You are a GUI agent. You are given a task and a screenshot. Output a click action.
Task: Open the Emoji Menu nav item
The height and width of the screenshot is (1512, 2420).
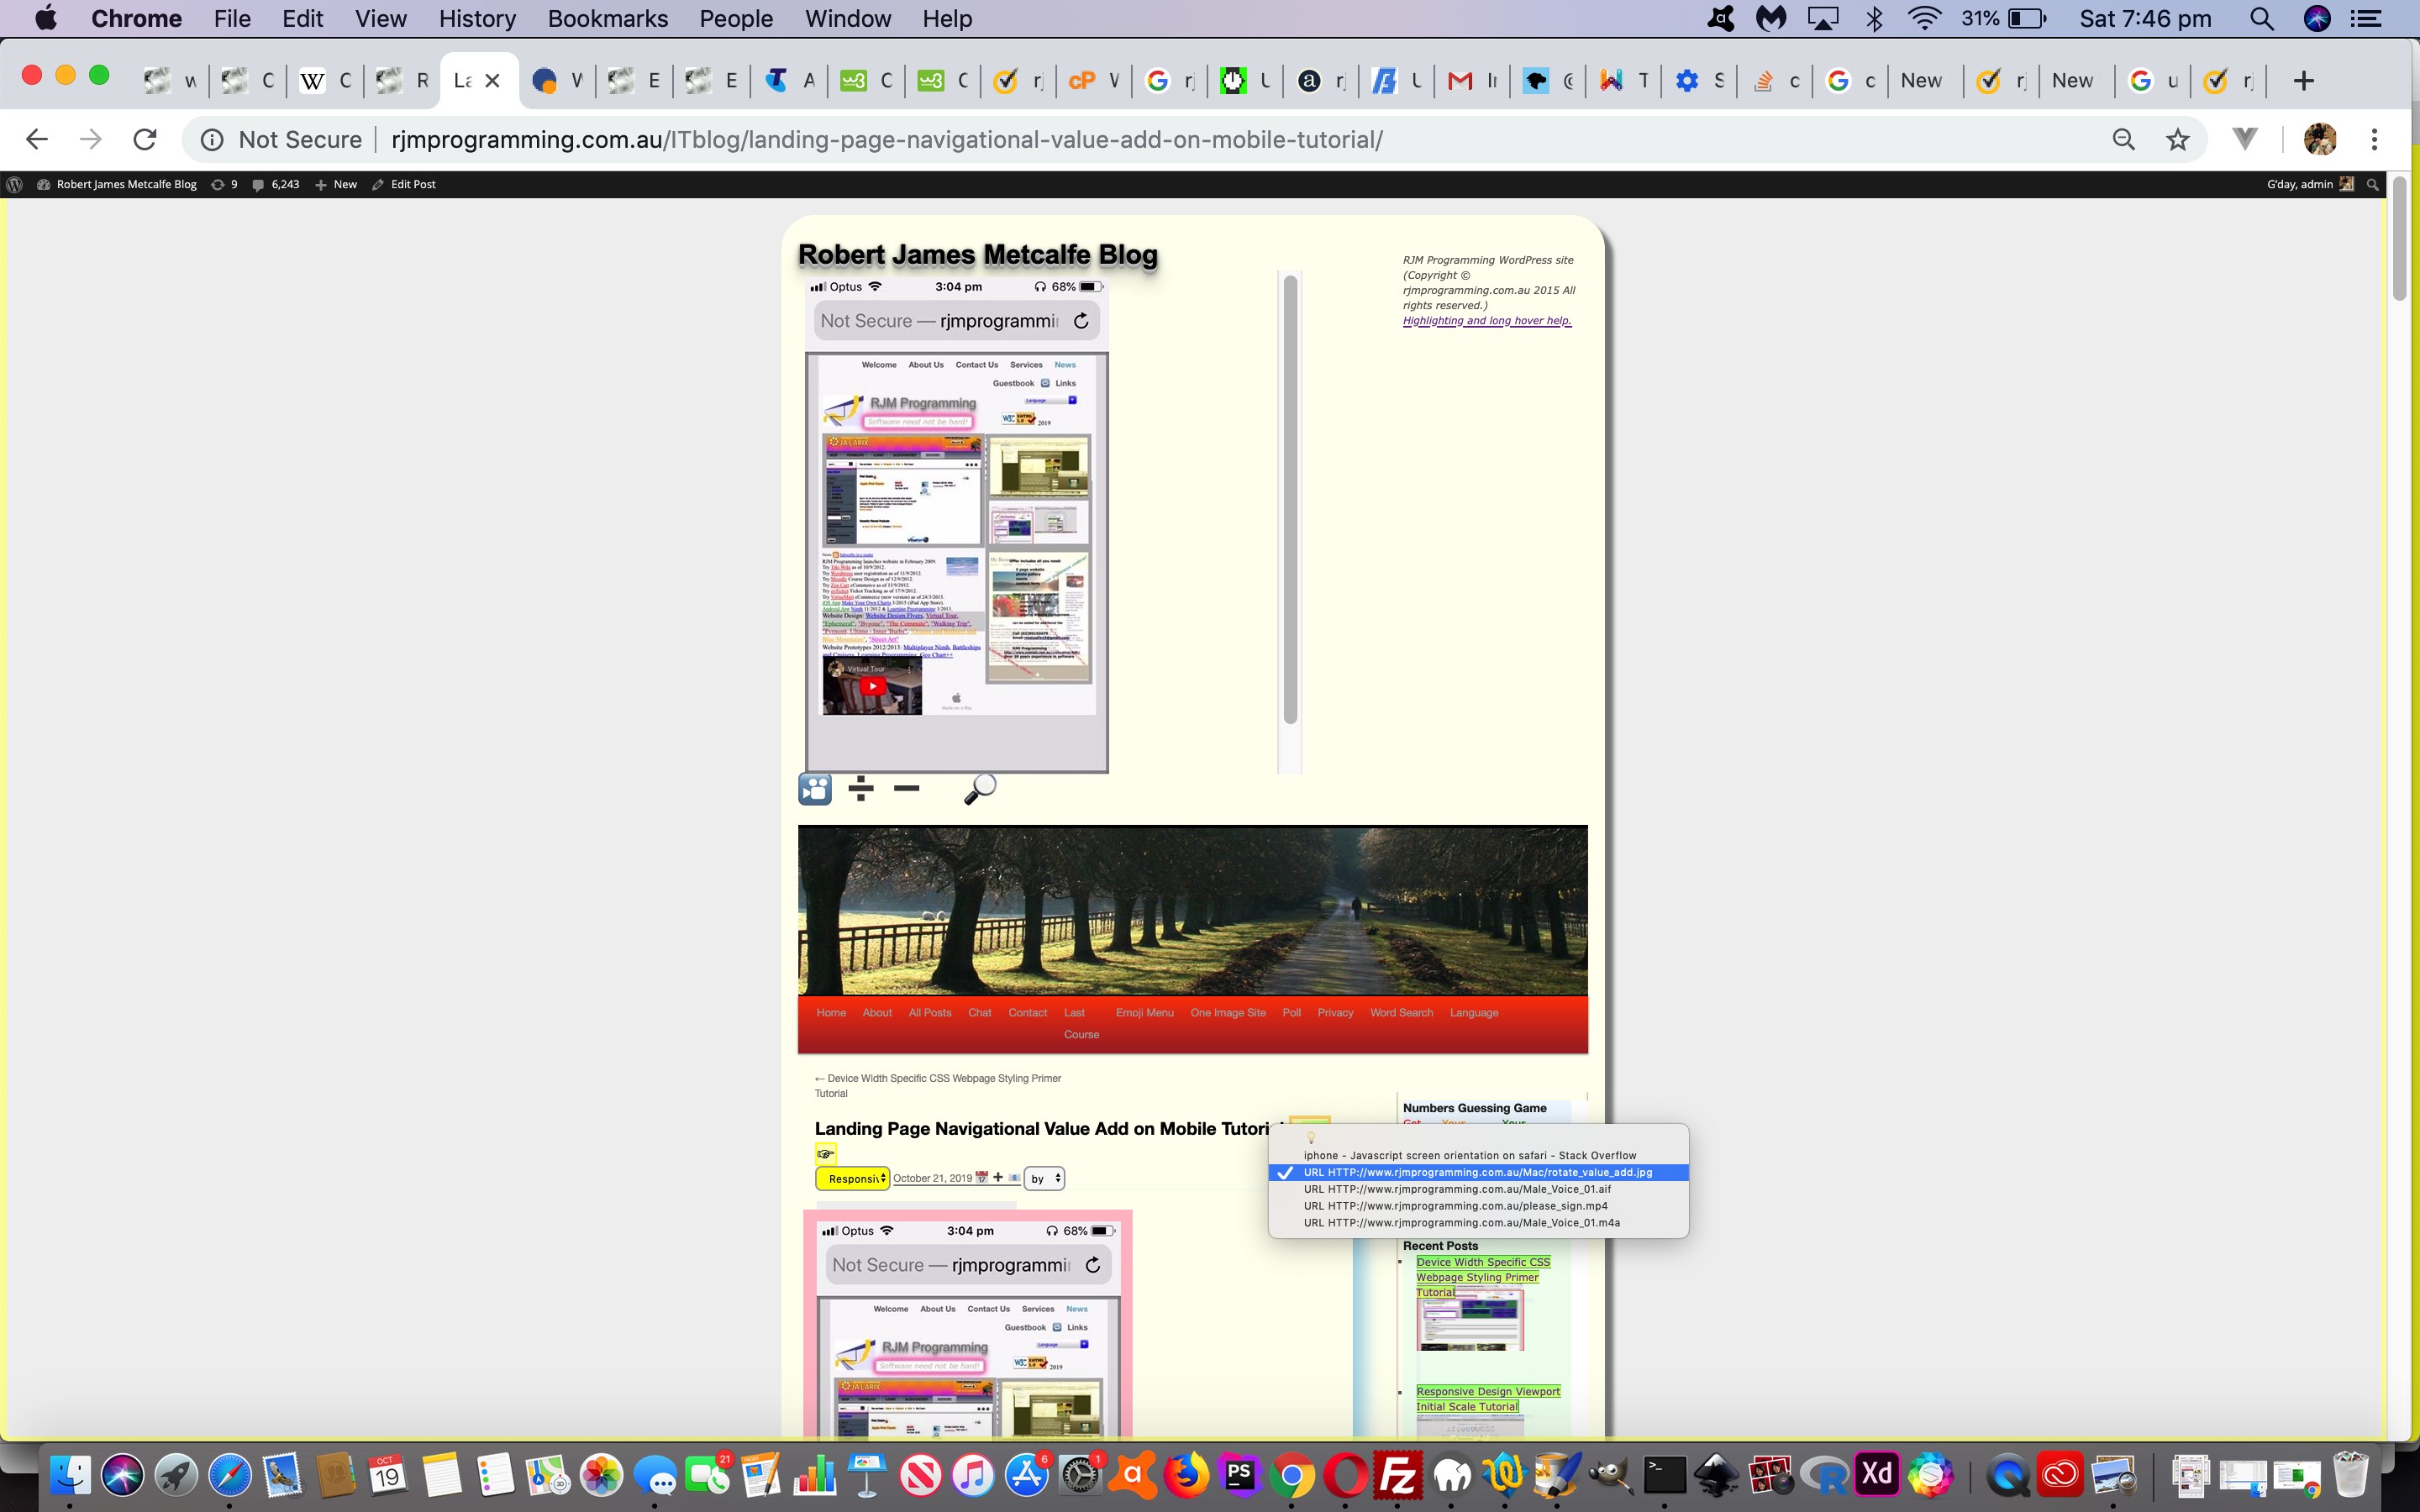click(1145, 1013)
